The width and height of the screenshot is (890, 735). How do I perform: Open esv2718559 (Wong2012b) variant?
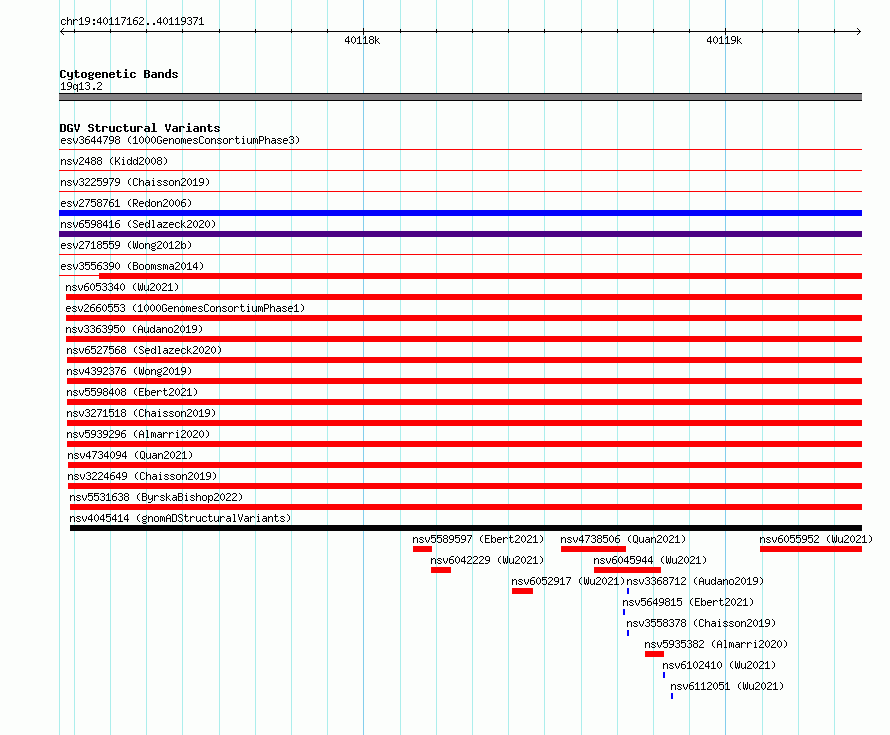pyautogui.click(x=126, y=245)
